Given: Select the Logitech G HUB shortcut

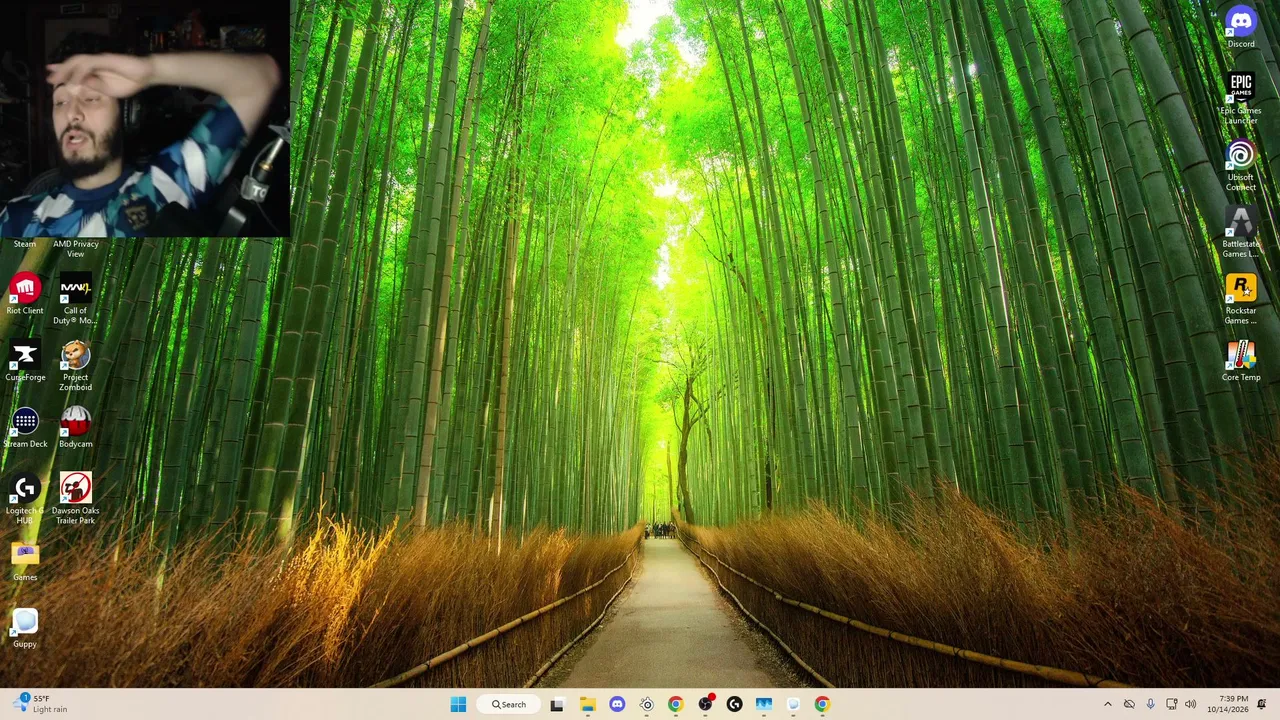Looking at the screenshot, I should [25, 498].
